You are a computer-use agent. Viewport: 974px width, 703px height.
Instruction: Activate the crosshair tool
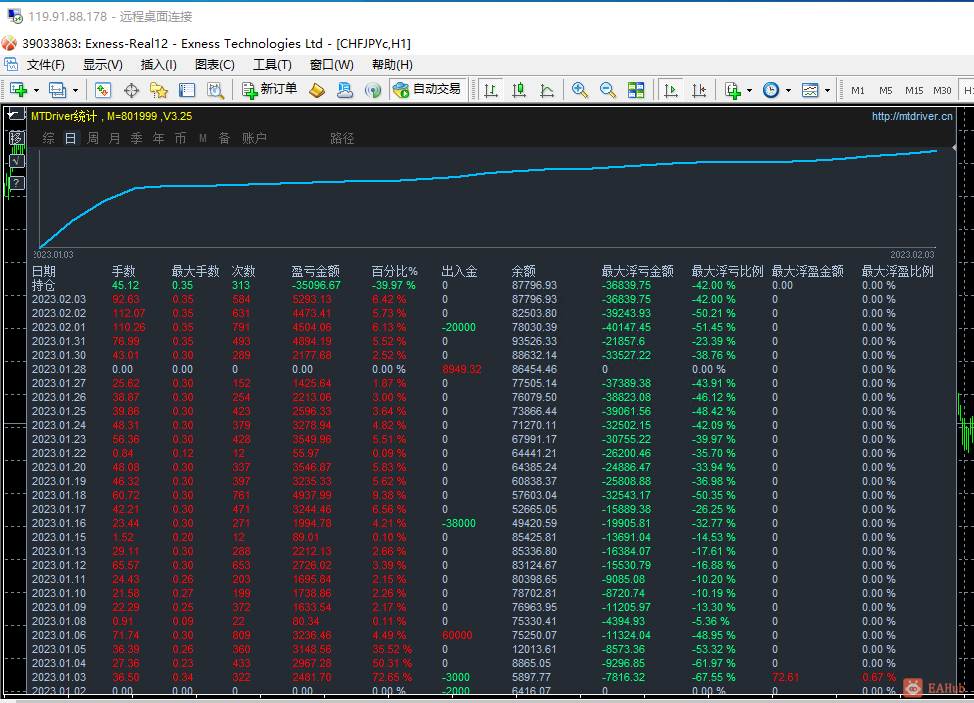[130, 90]
